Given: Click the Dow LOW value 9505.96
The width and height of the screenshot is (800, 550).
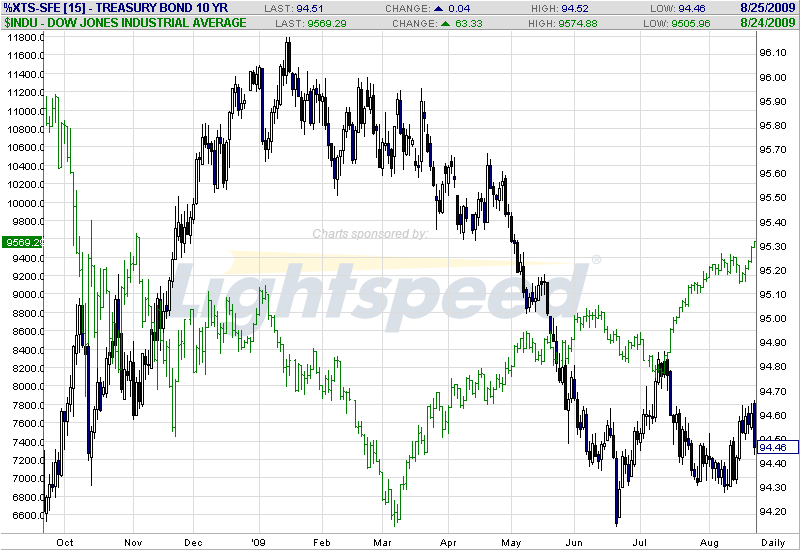Looking at the screenshot, I should click(690, 23).
